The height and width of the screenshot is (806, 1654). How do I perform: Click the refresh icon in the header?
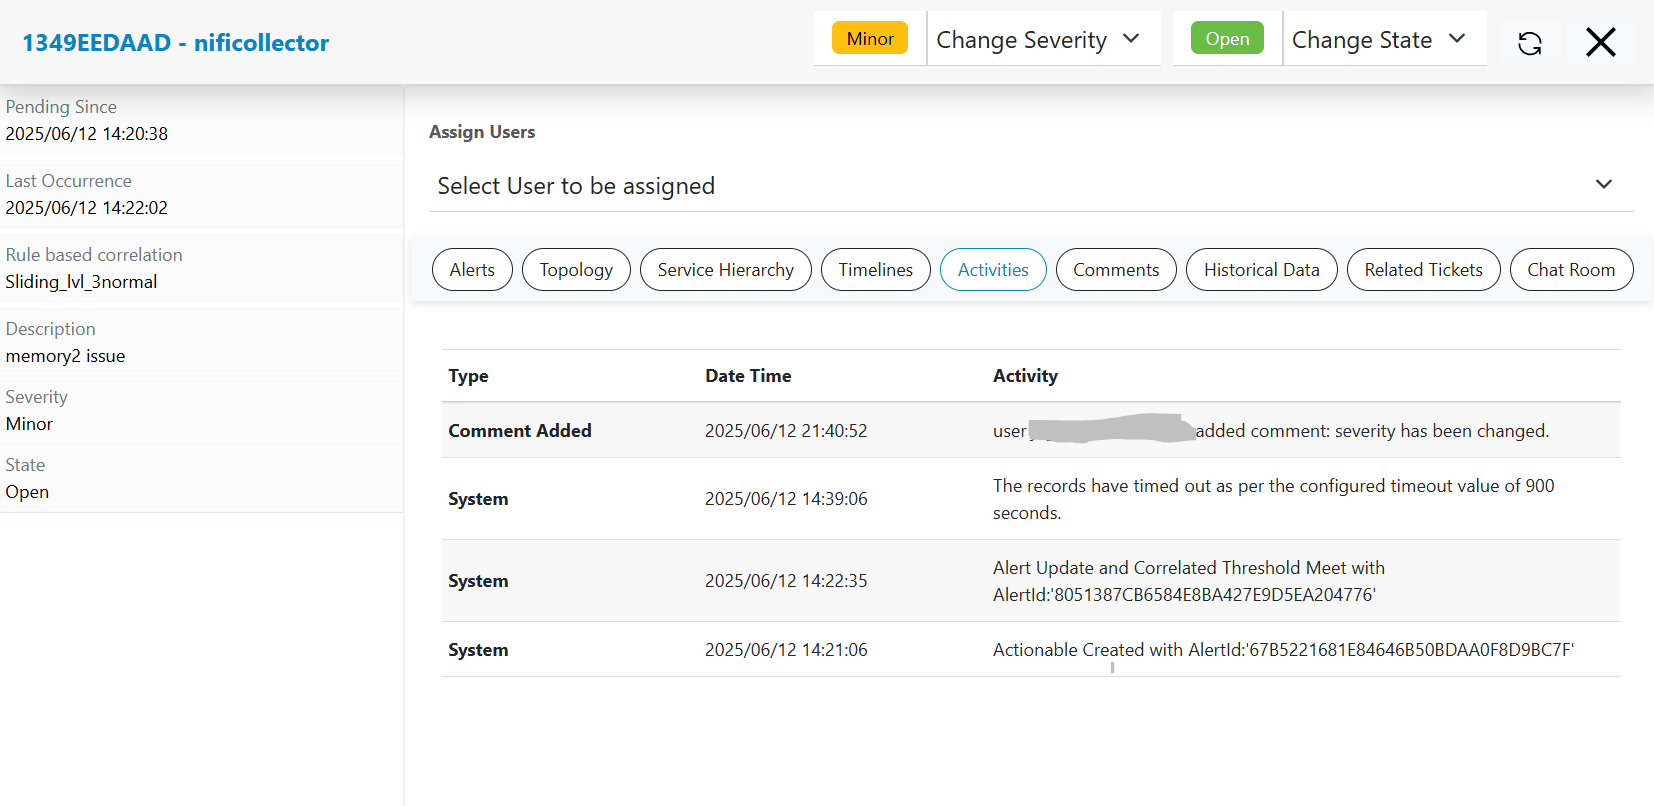[x=1529, y=43]
